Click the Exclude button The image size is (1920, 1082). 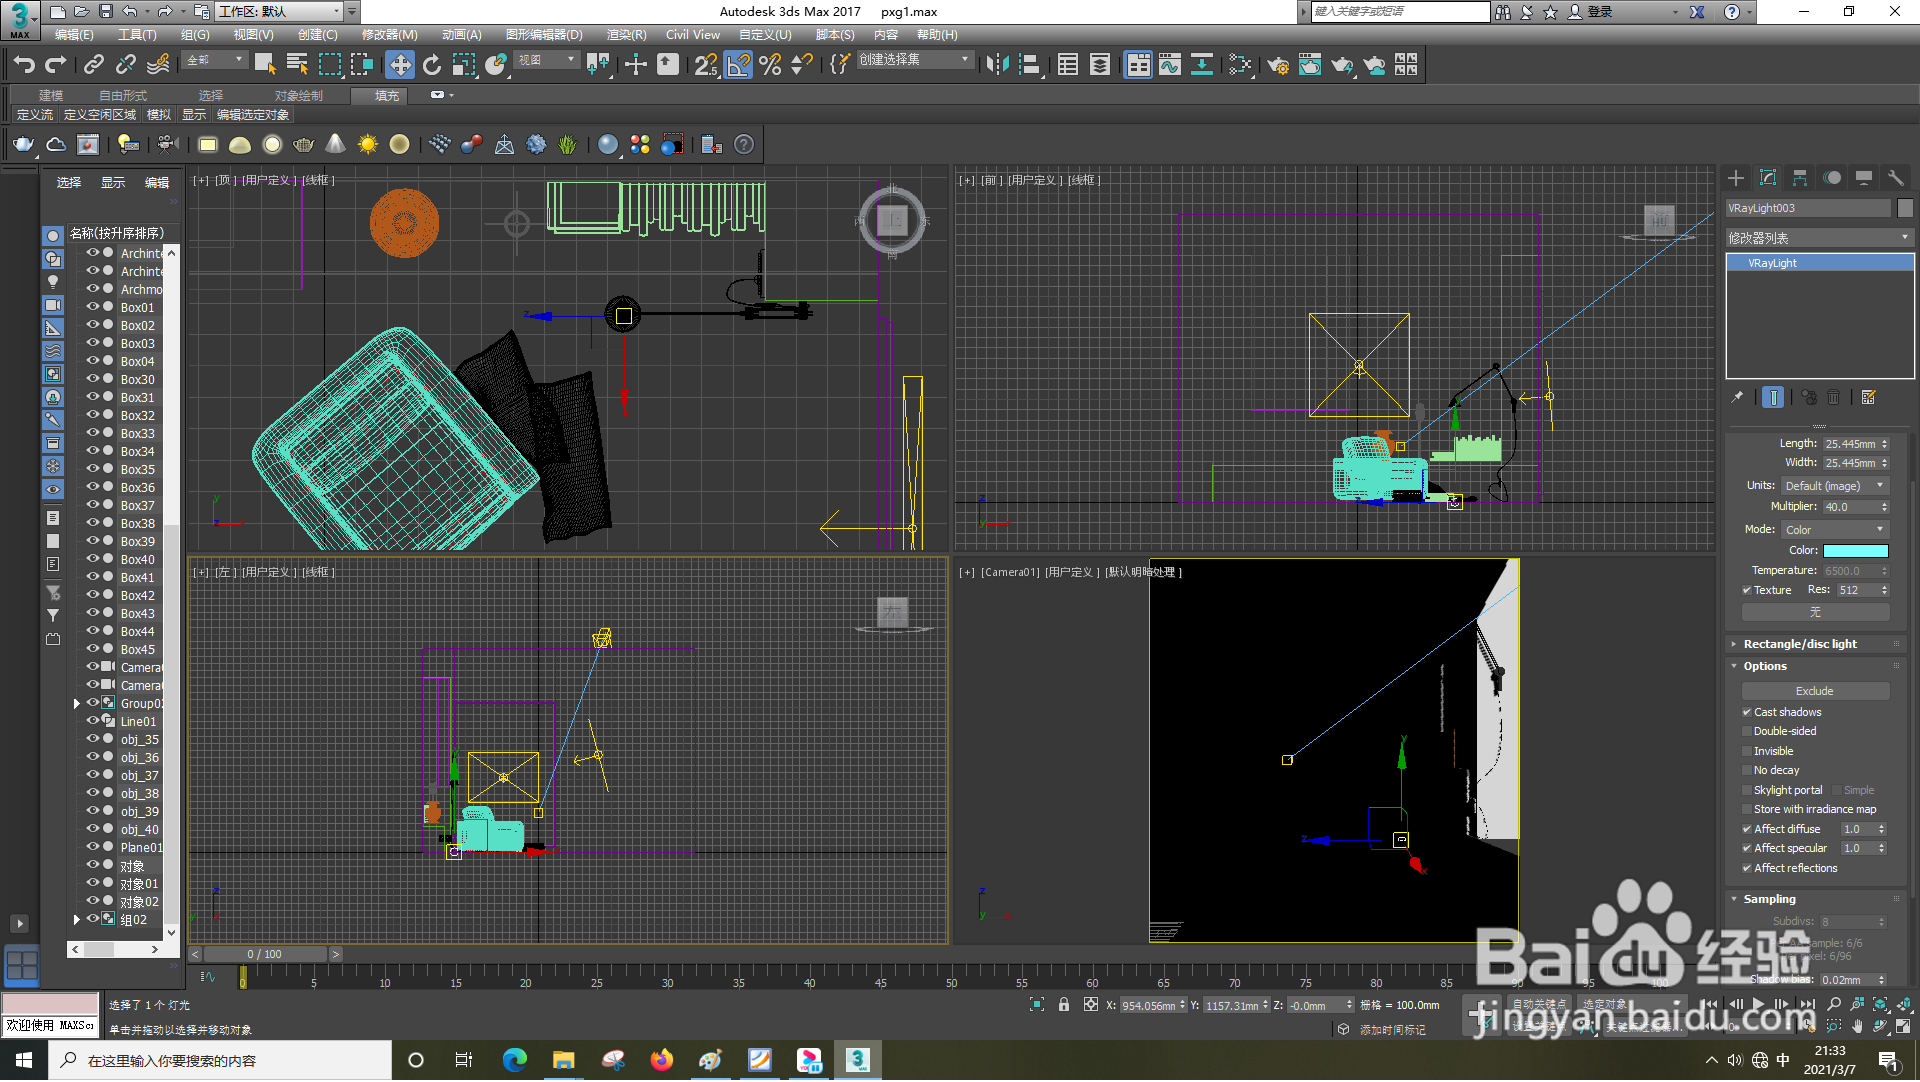(x=1814, y=692)
